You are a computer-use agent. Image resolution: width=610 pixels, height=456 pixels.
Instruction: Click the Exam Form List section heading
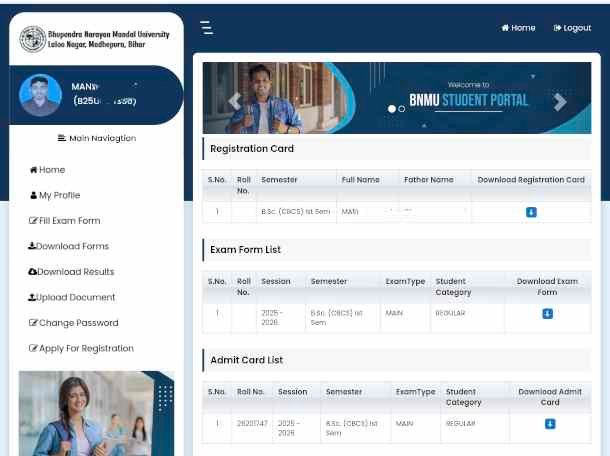245,250
